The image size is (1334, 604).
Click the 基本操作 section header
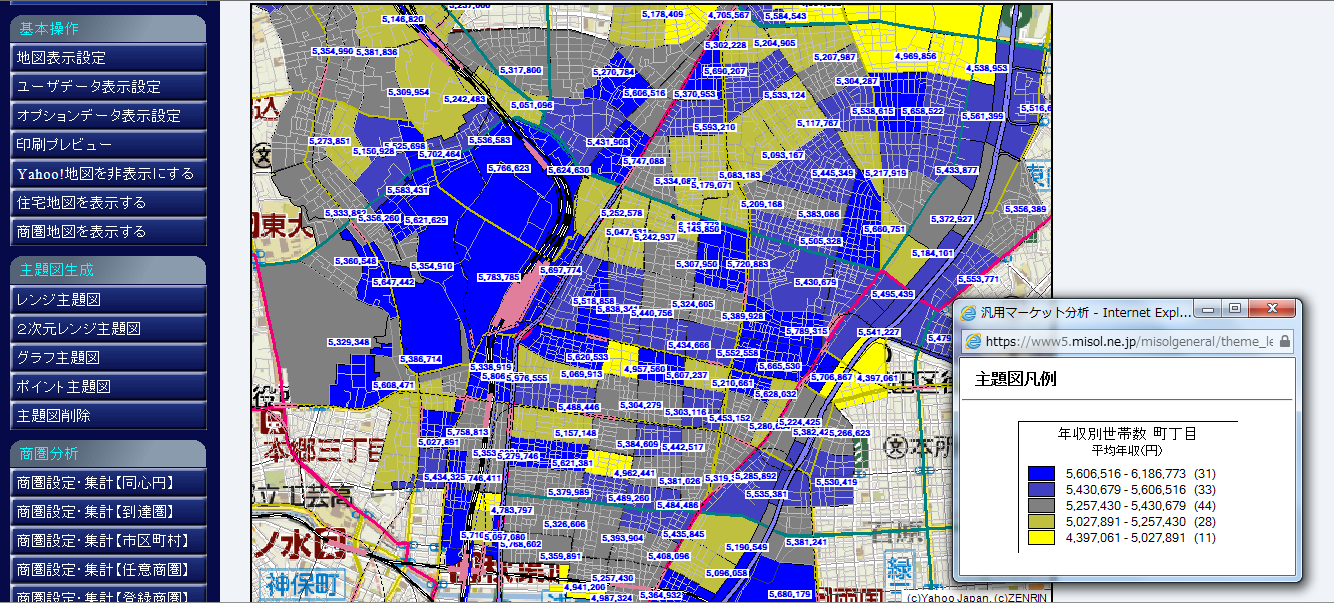(x=108, y=28)
